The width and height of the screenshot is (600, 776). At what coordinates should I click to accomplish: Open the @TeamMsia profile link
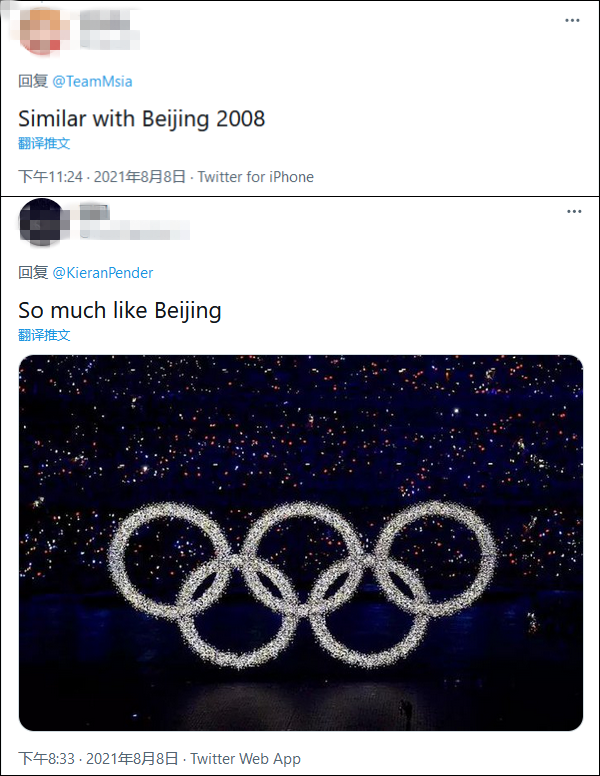(92, 81)
